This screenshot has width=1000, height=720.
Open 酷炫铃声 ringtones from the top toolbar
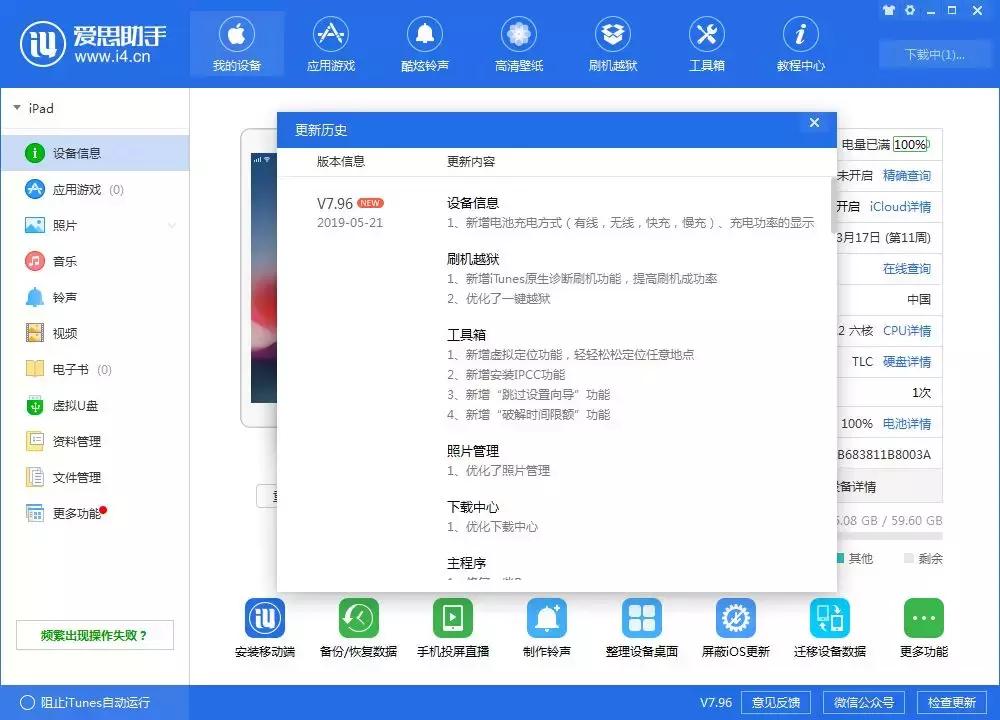click(x=424, y=42)
